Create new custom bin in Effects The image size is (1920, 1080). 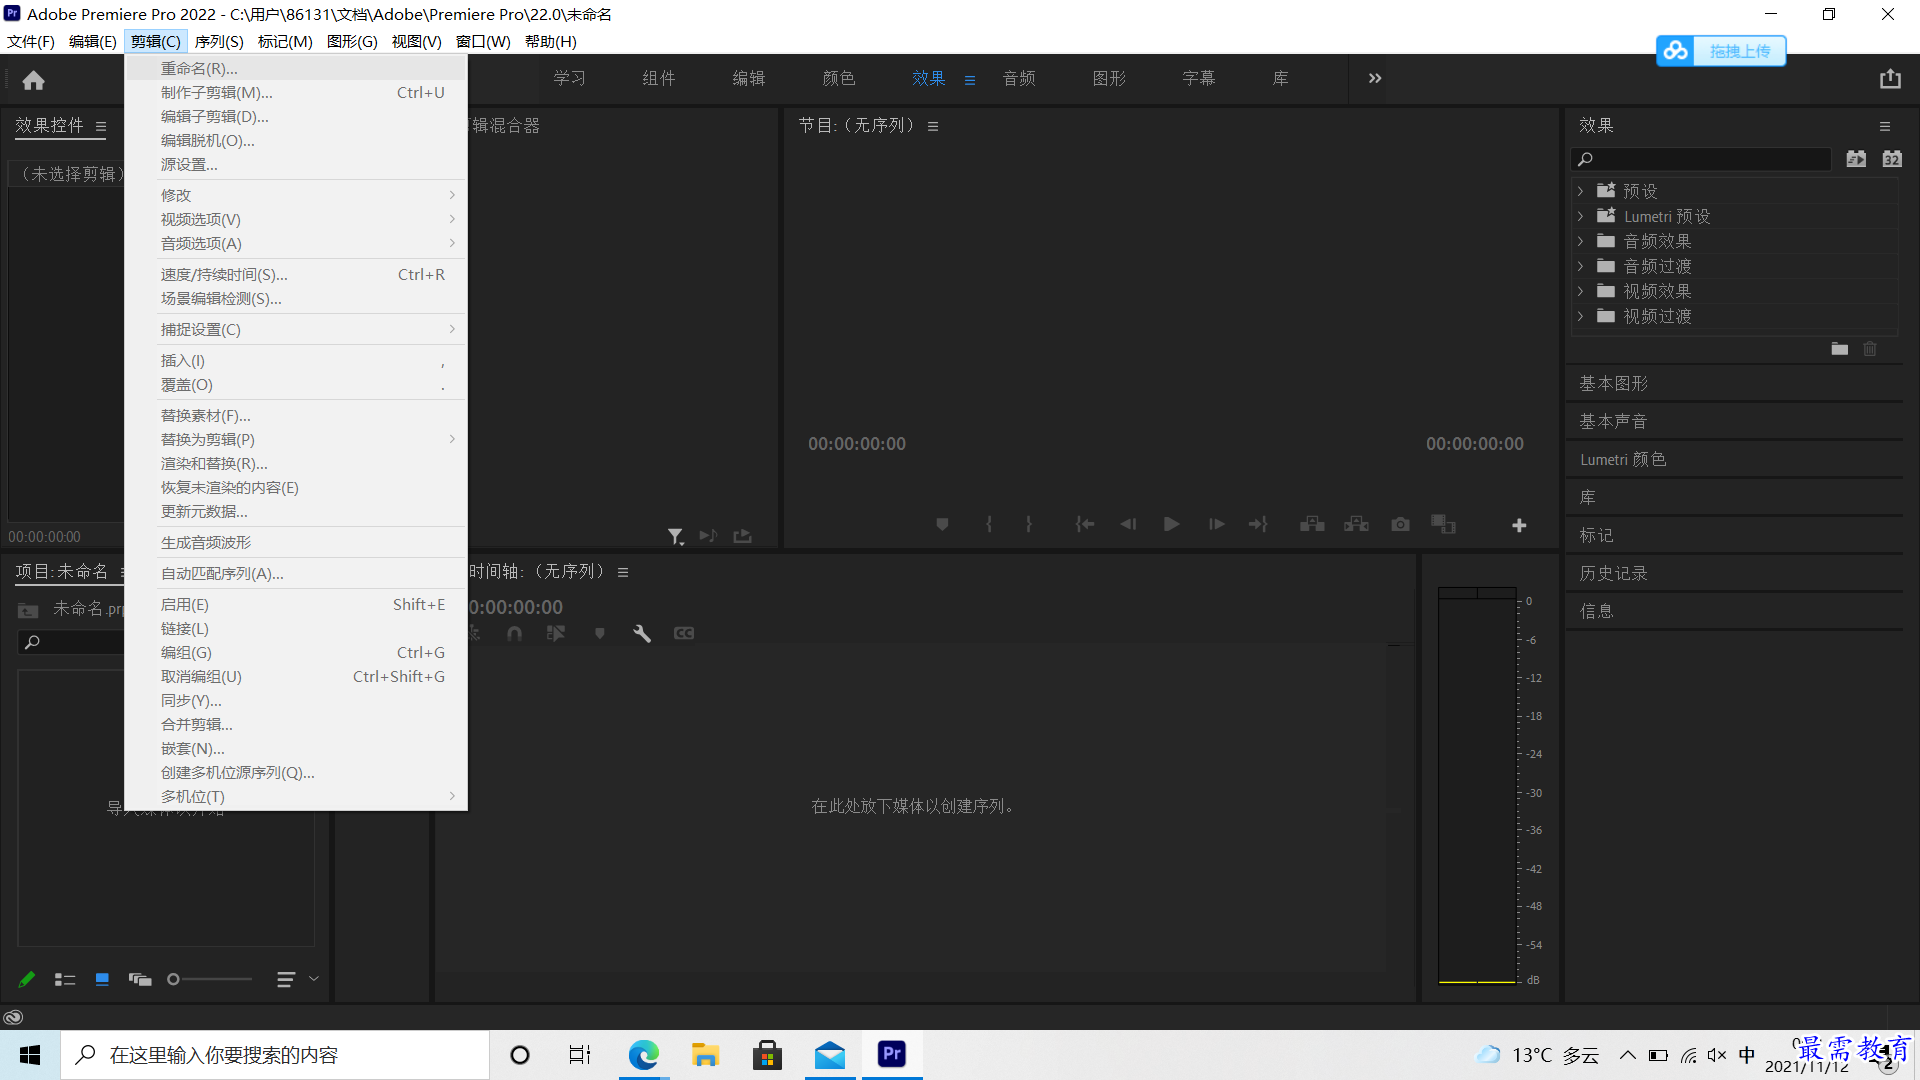1839,349
